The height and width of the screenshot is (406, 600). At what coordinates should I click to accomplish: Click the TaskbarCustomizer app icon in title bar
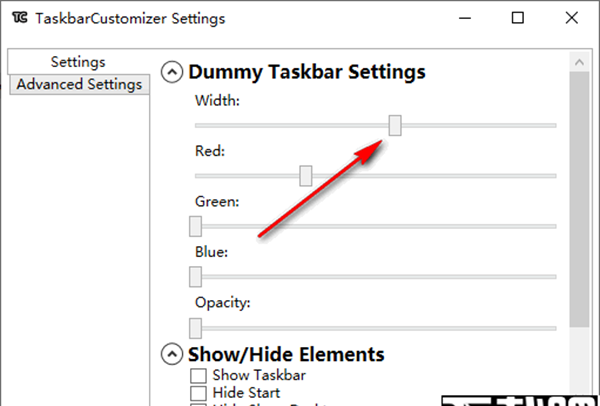point(20,18)
